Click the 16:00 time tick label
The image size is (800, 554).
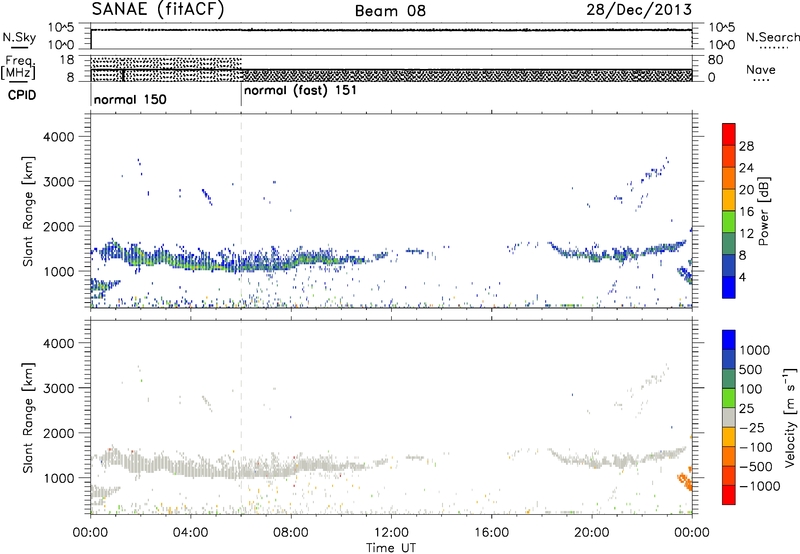(491, 533)
